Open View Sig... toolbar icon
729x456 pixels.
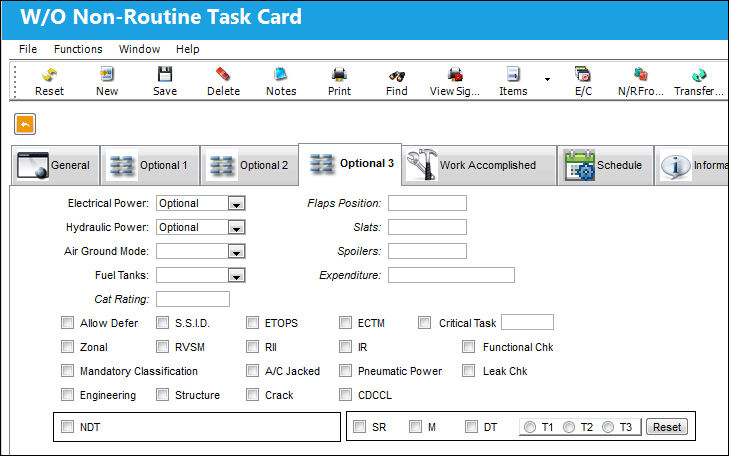(455, 75)
